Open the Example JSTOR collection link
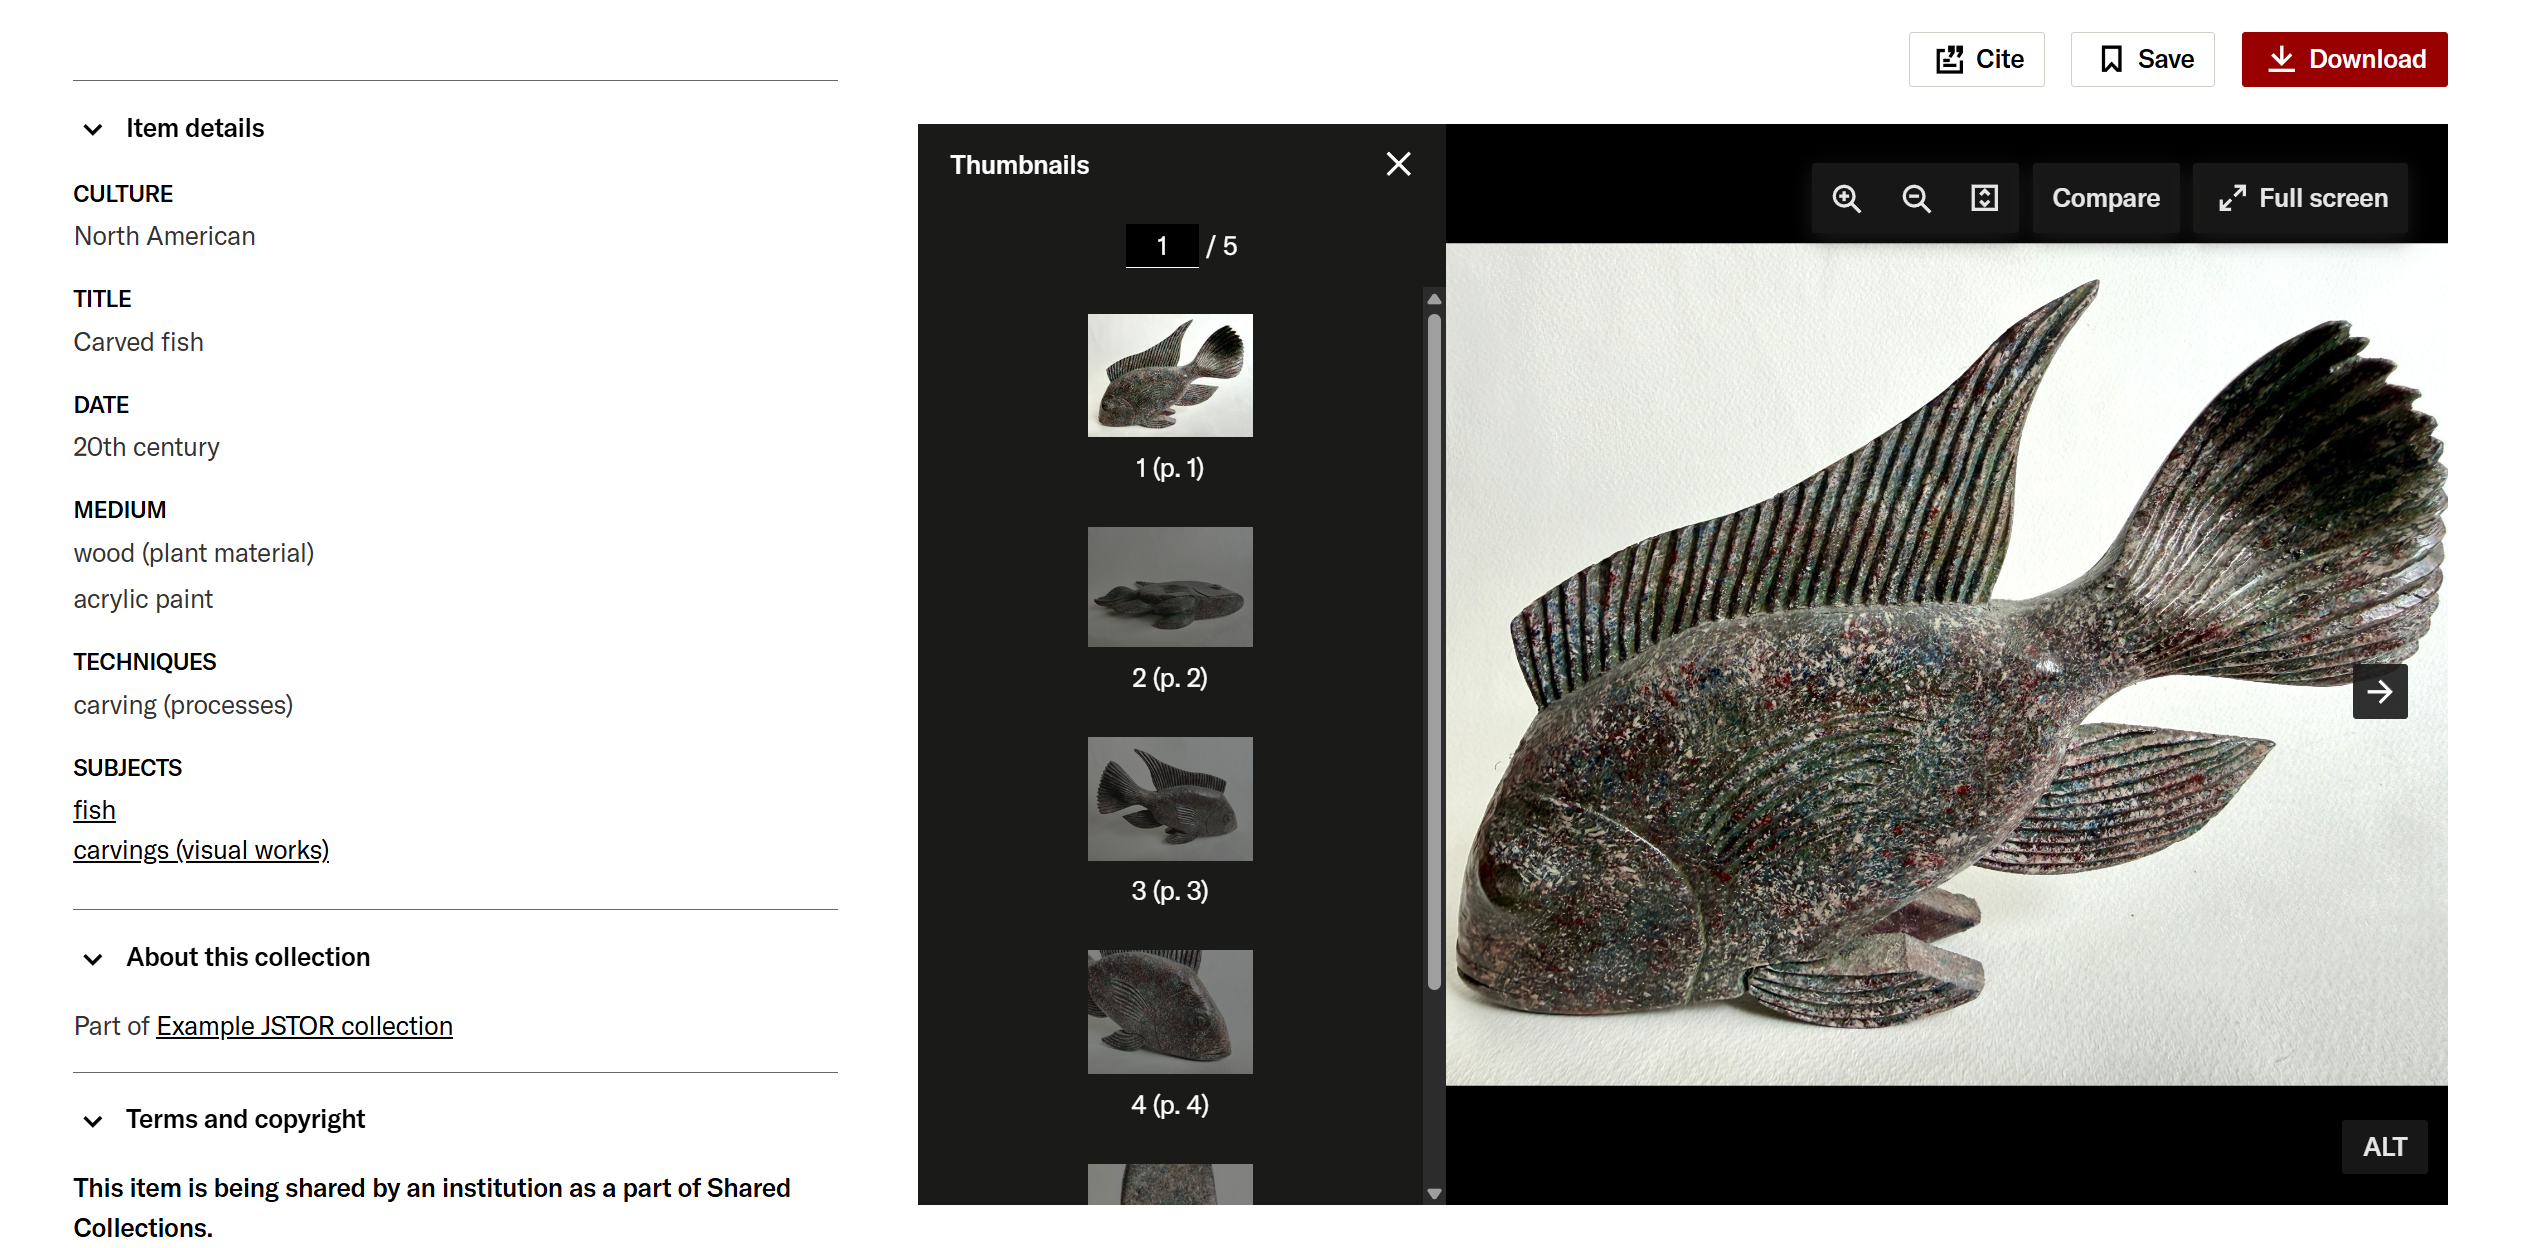Image resolution: width=2523 pixels, height=1248 pixels. 304,1025
